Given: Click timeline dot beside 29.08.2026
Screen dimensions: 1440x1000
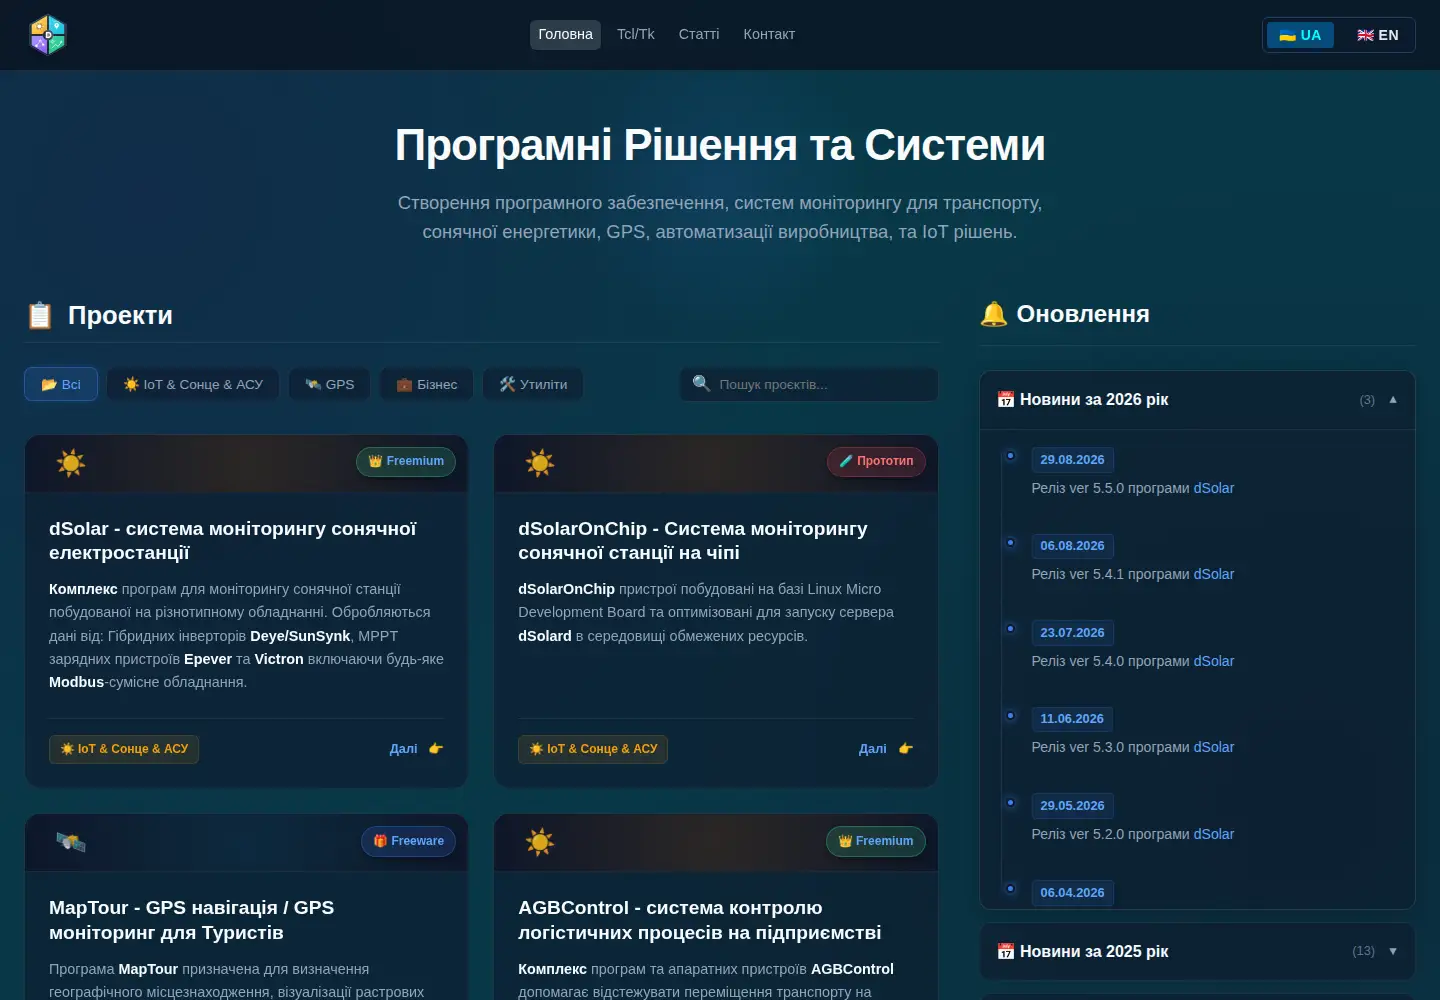Looking at the screenshot, I should tap(1010, 456).
